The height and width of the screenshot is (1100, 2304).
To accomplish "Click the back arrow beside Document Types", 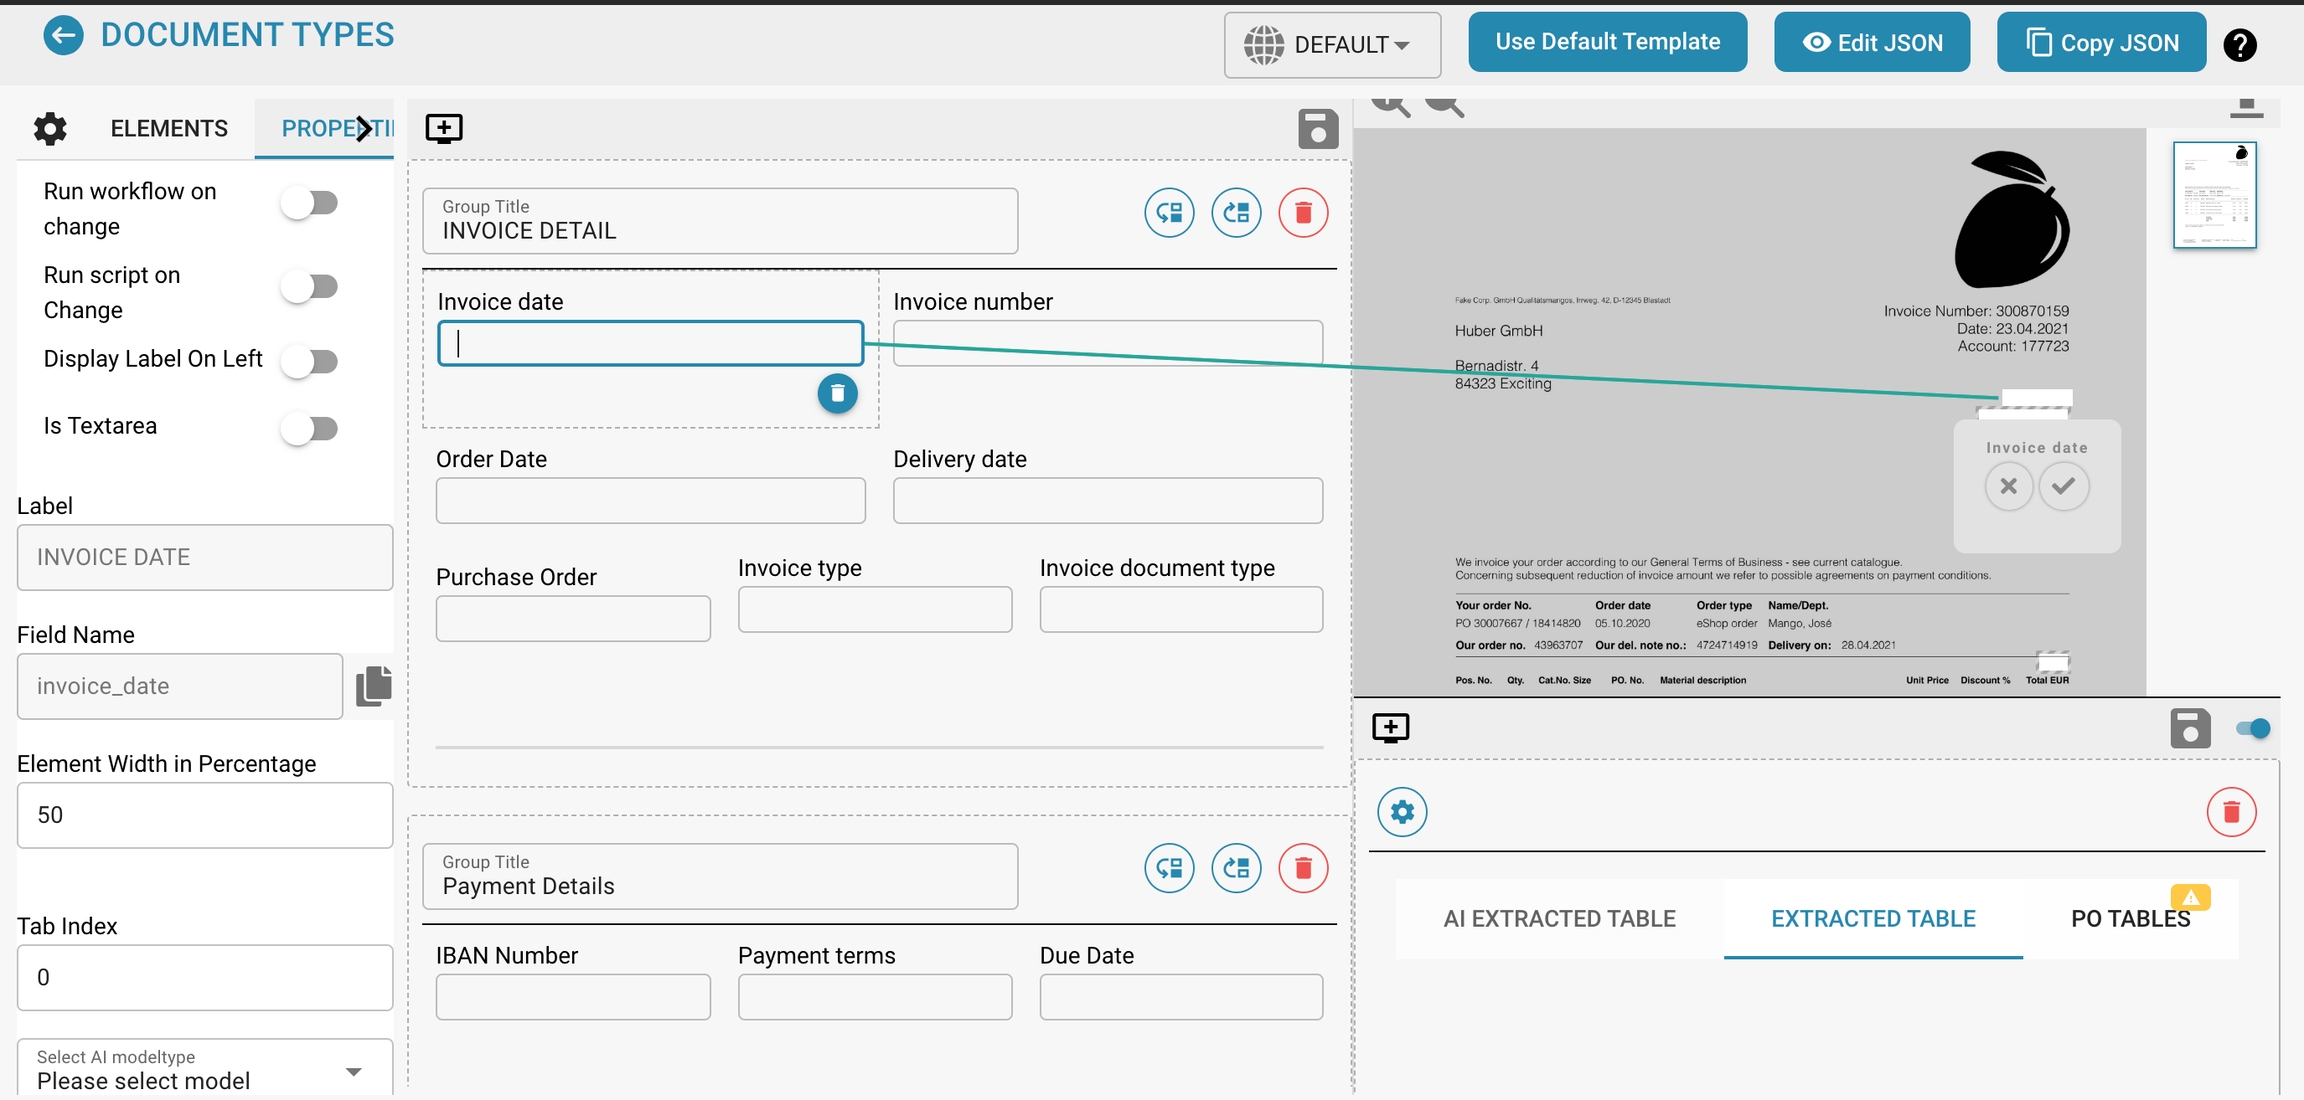I will [63, 36].
